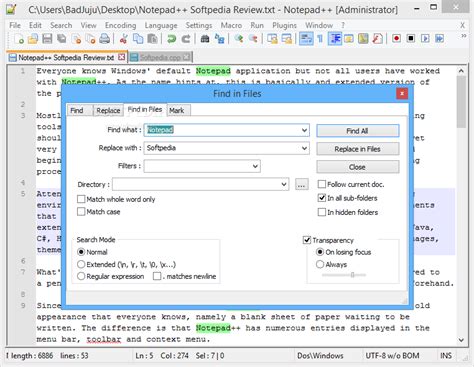Open the Filters dropdown arrow

255,166
